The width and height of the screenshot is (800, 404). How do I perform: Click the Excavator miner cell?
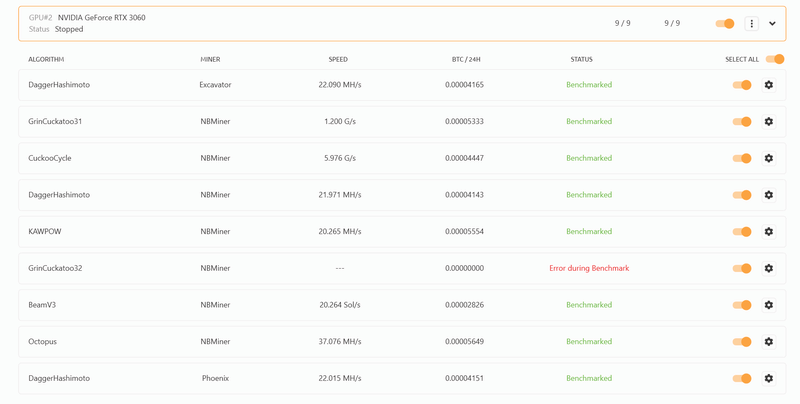click(x=215, y=85)
